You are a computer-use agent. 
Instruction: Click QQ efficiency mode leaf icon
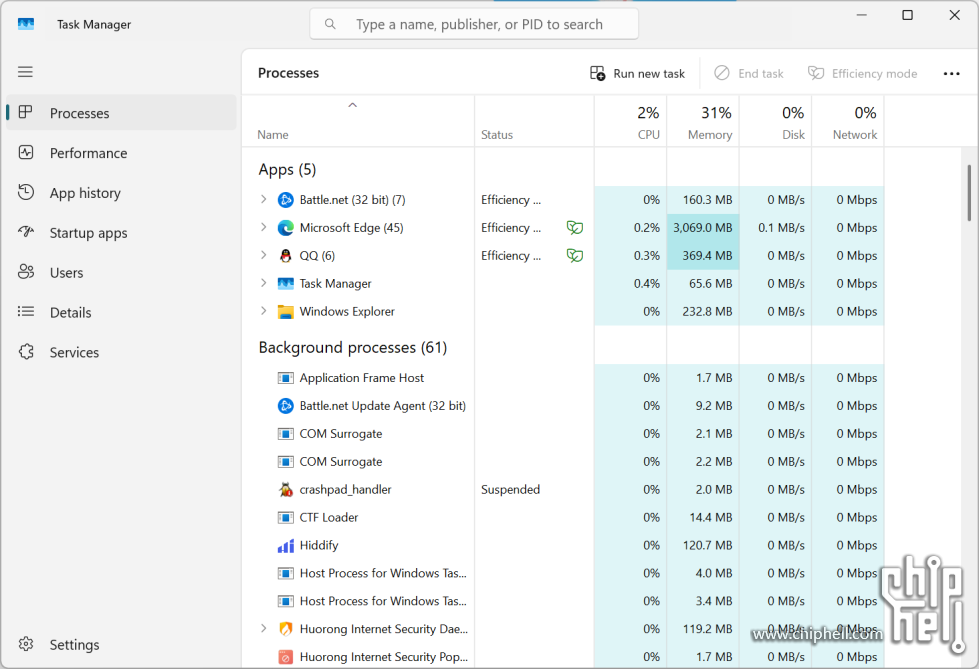pyautogui.click(x=574, y=255)
